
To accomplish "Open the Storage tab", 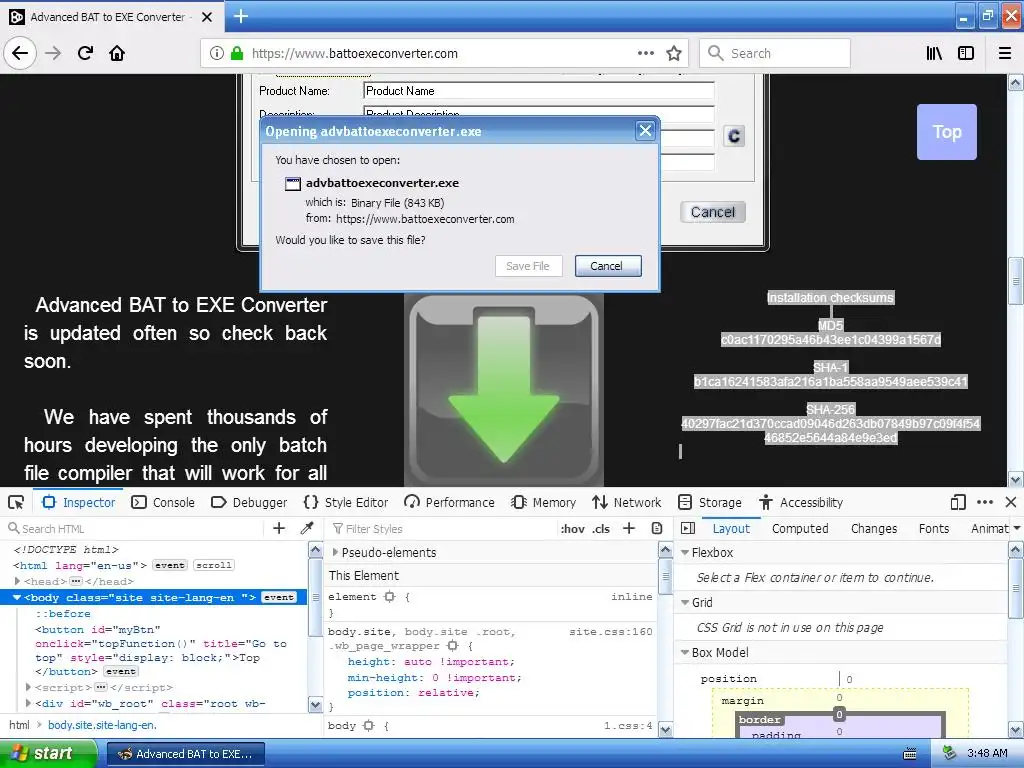I will [709, 502].
